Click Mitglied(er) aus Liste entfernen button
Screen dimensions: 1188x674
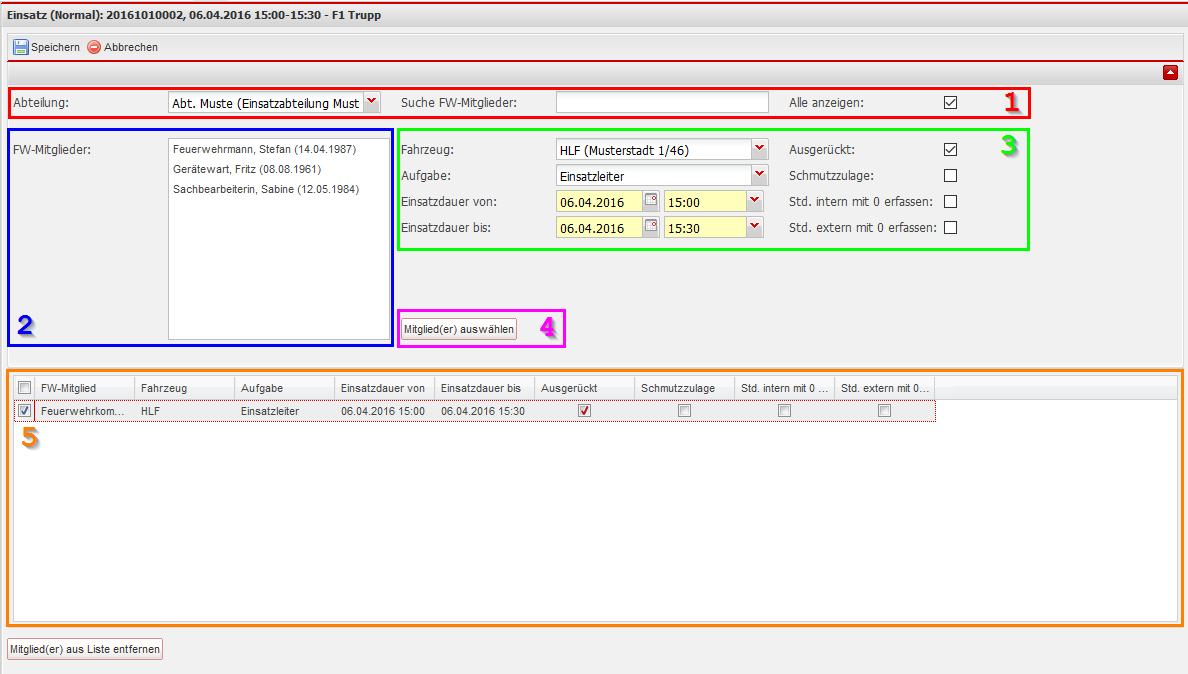[84, 649]
